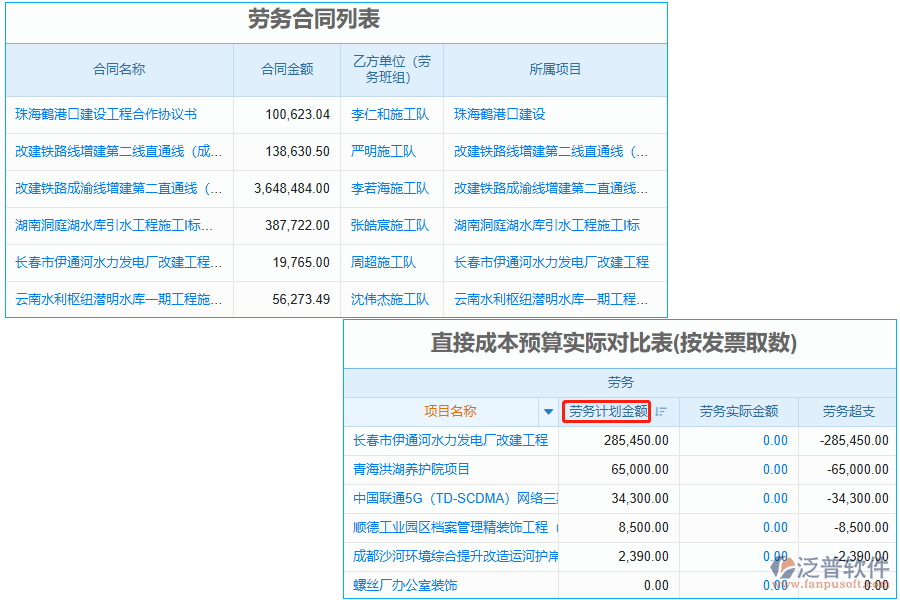Click the 劳务 group header tab

(x=620, y=383)
